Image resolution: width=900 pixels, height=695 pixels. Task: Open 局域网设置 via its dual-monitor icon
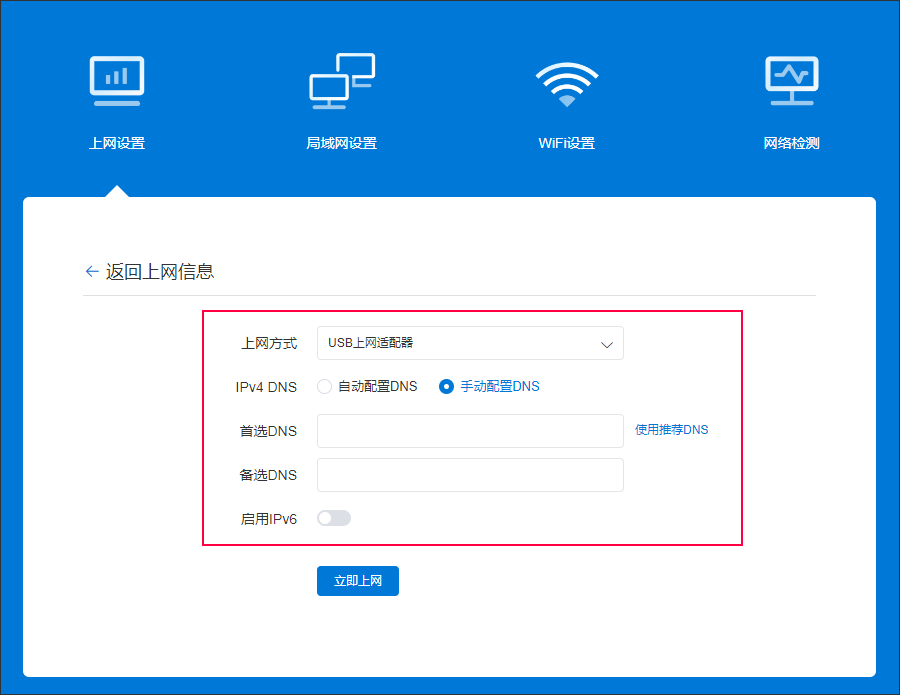pos(341,81)
